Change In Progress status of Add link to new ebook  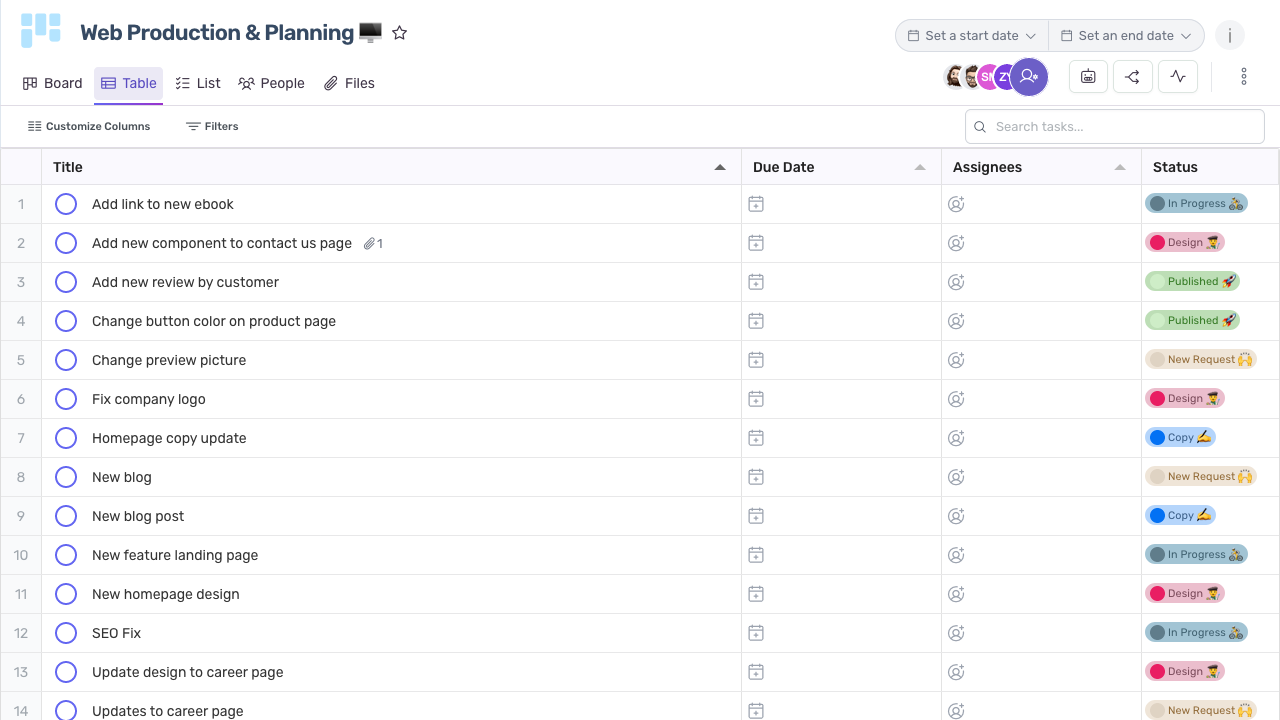1196,204
